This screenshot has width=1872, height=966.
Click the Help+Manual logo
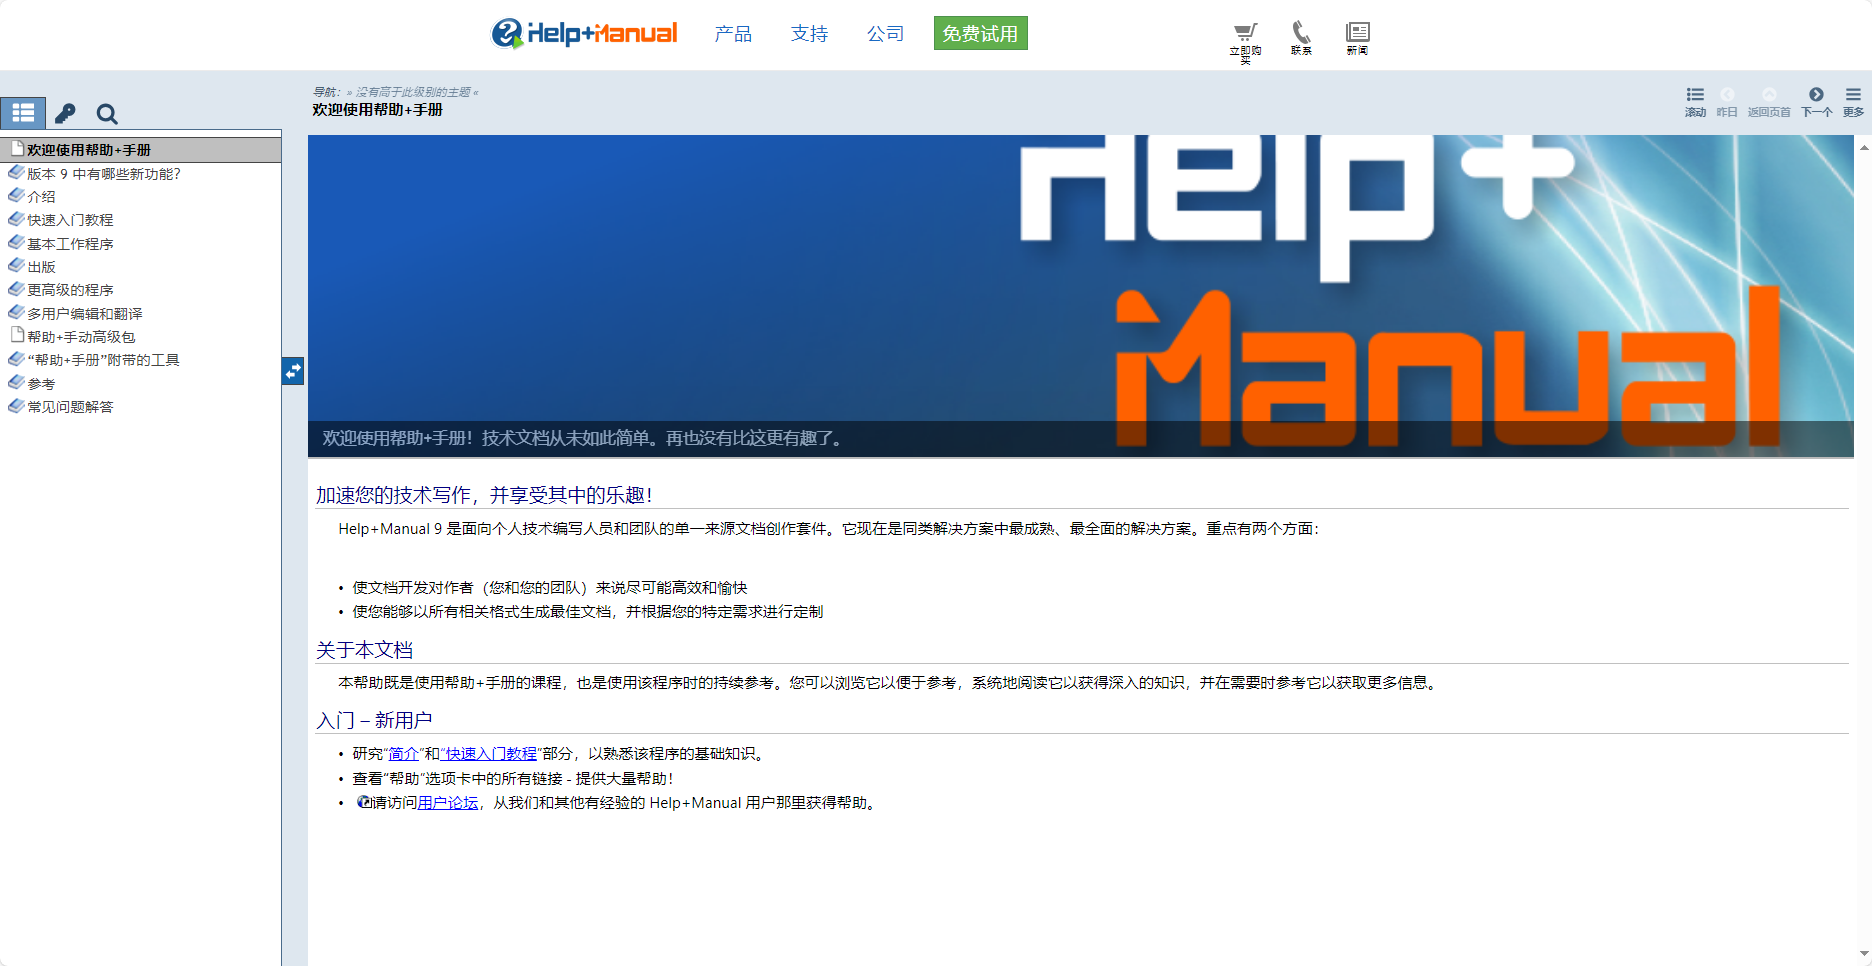coord(584,33)
